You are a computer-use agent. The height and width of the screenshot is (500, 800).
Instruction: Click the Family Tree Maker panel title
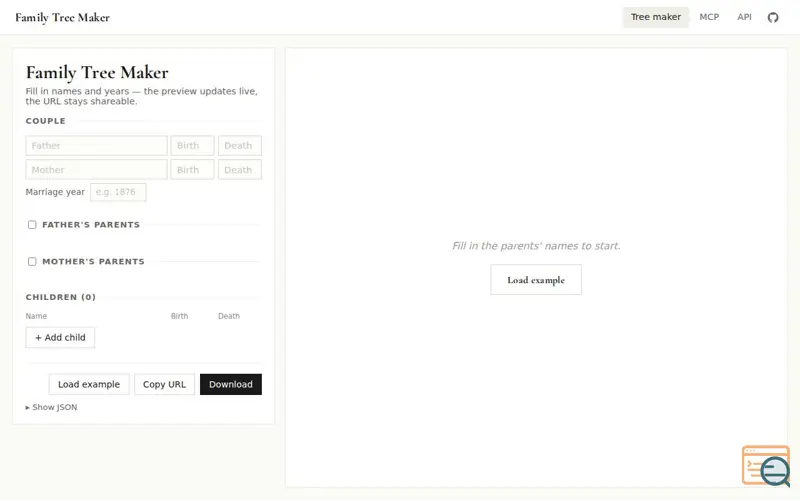click(97, 72)
